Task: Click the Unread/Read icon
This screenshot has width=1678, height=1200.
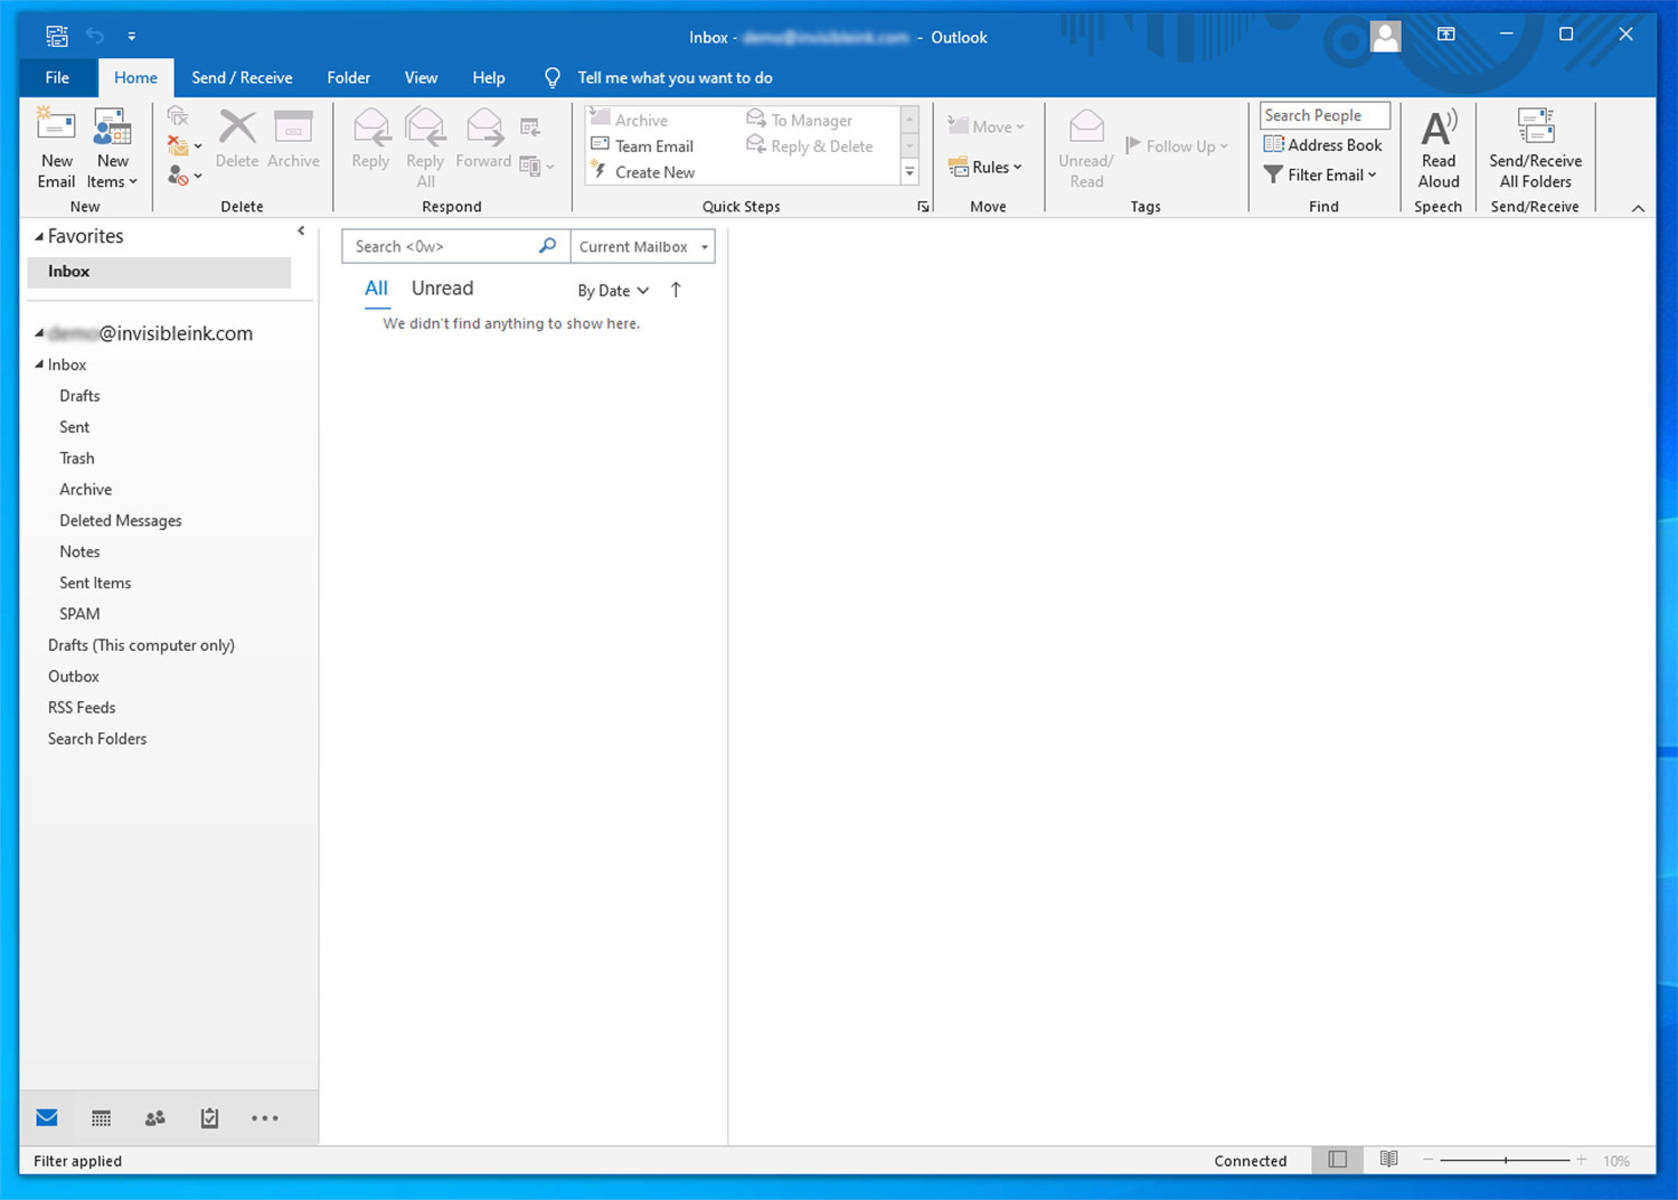Action: click(1086, 148)
